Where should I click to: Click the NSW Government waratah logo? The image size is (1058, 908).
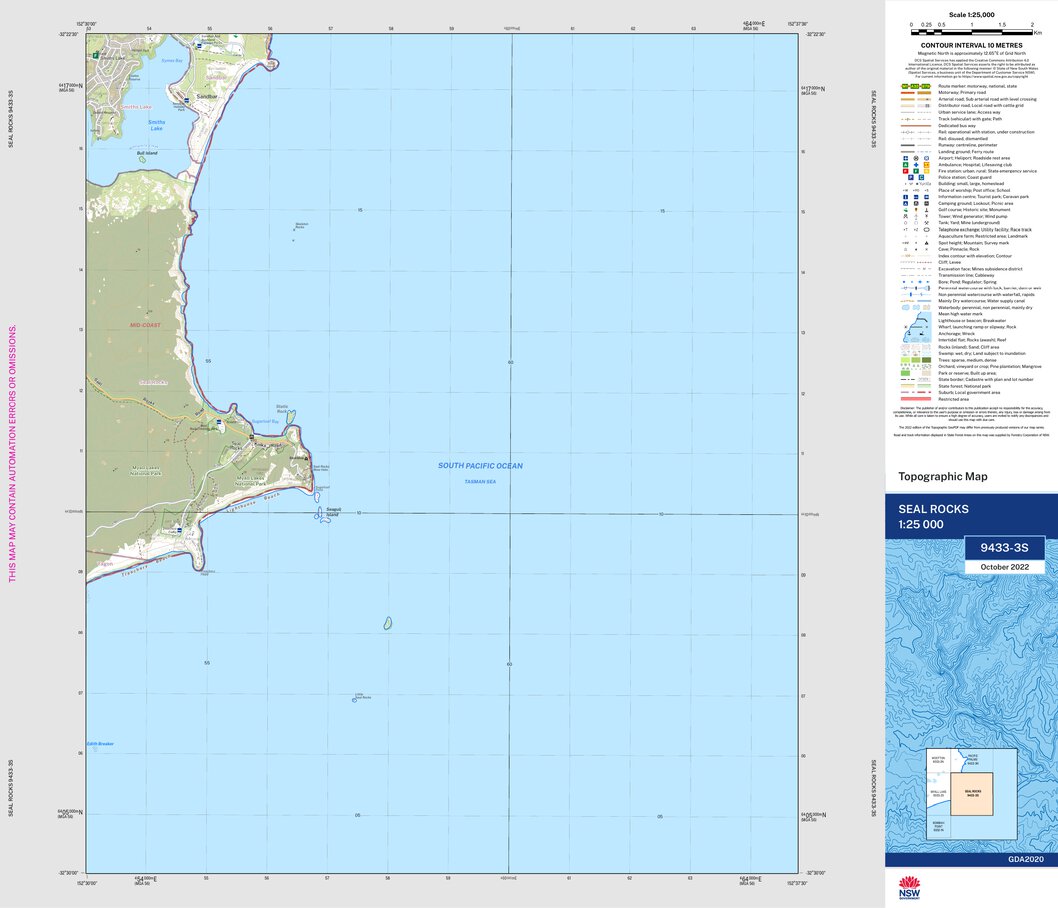[910, 888]
